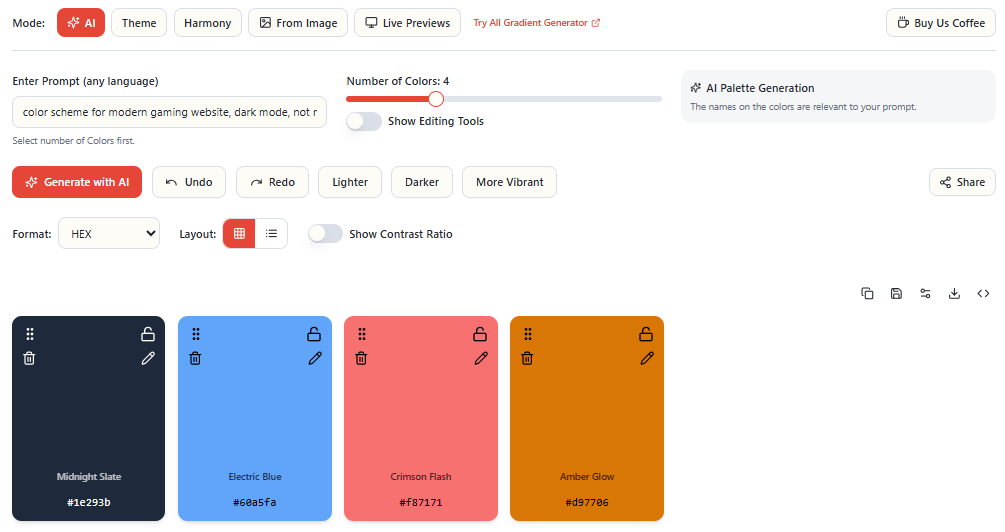
Task: Enable the Show Editing Tools toggle
Action: [364, 121]
